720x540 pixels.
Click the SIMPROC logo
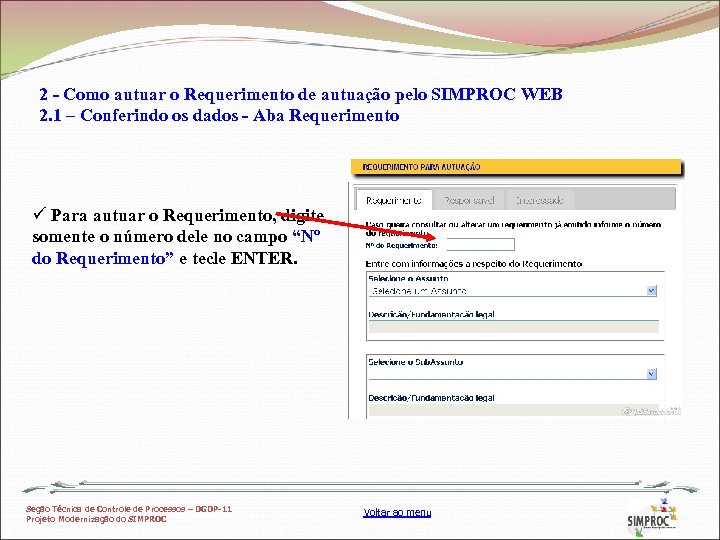pos(652,518)
